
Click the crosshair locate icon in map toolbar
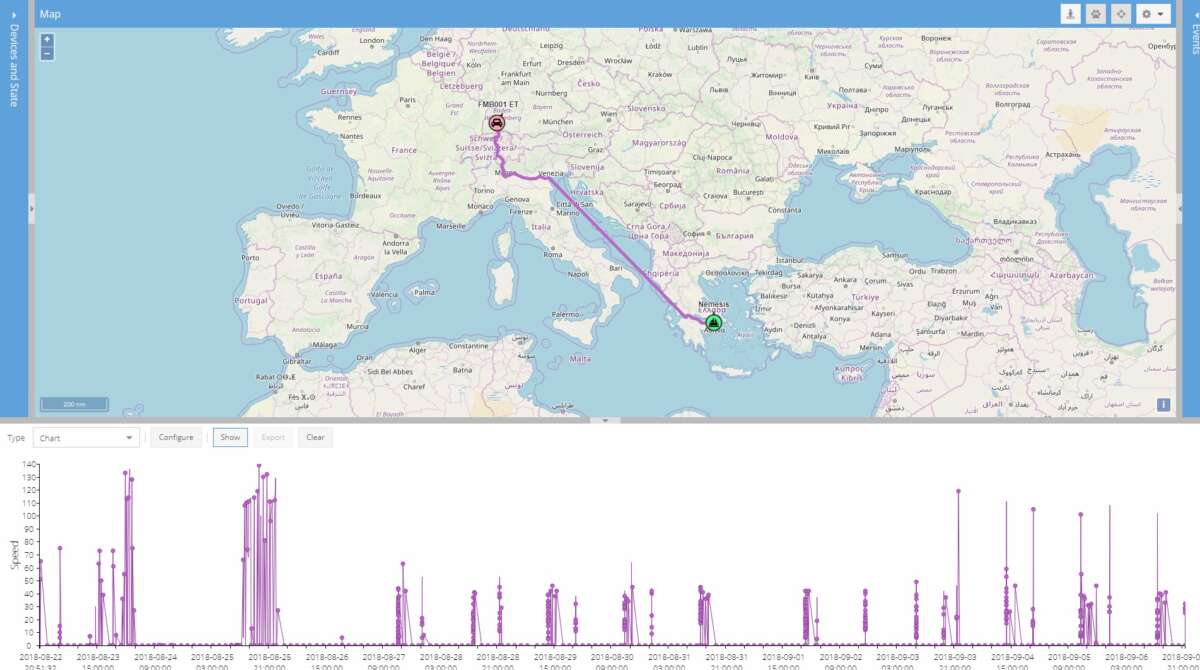1123,13
